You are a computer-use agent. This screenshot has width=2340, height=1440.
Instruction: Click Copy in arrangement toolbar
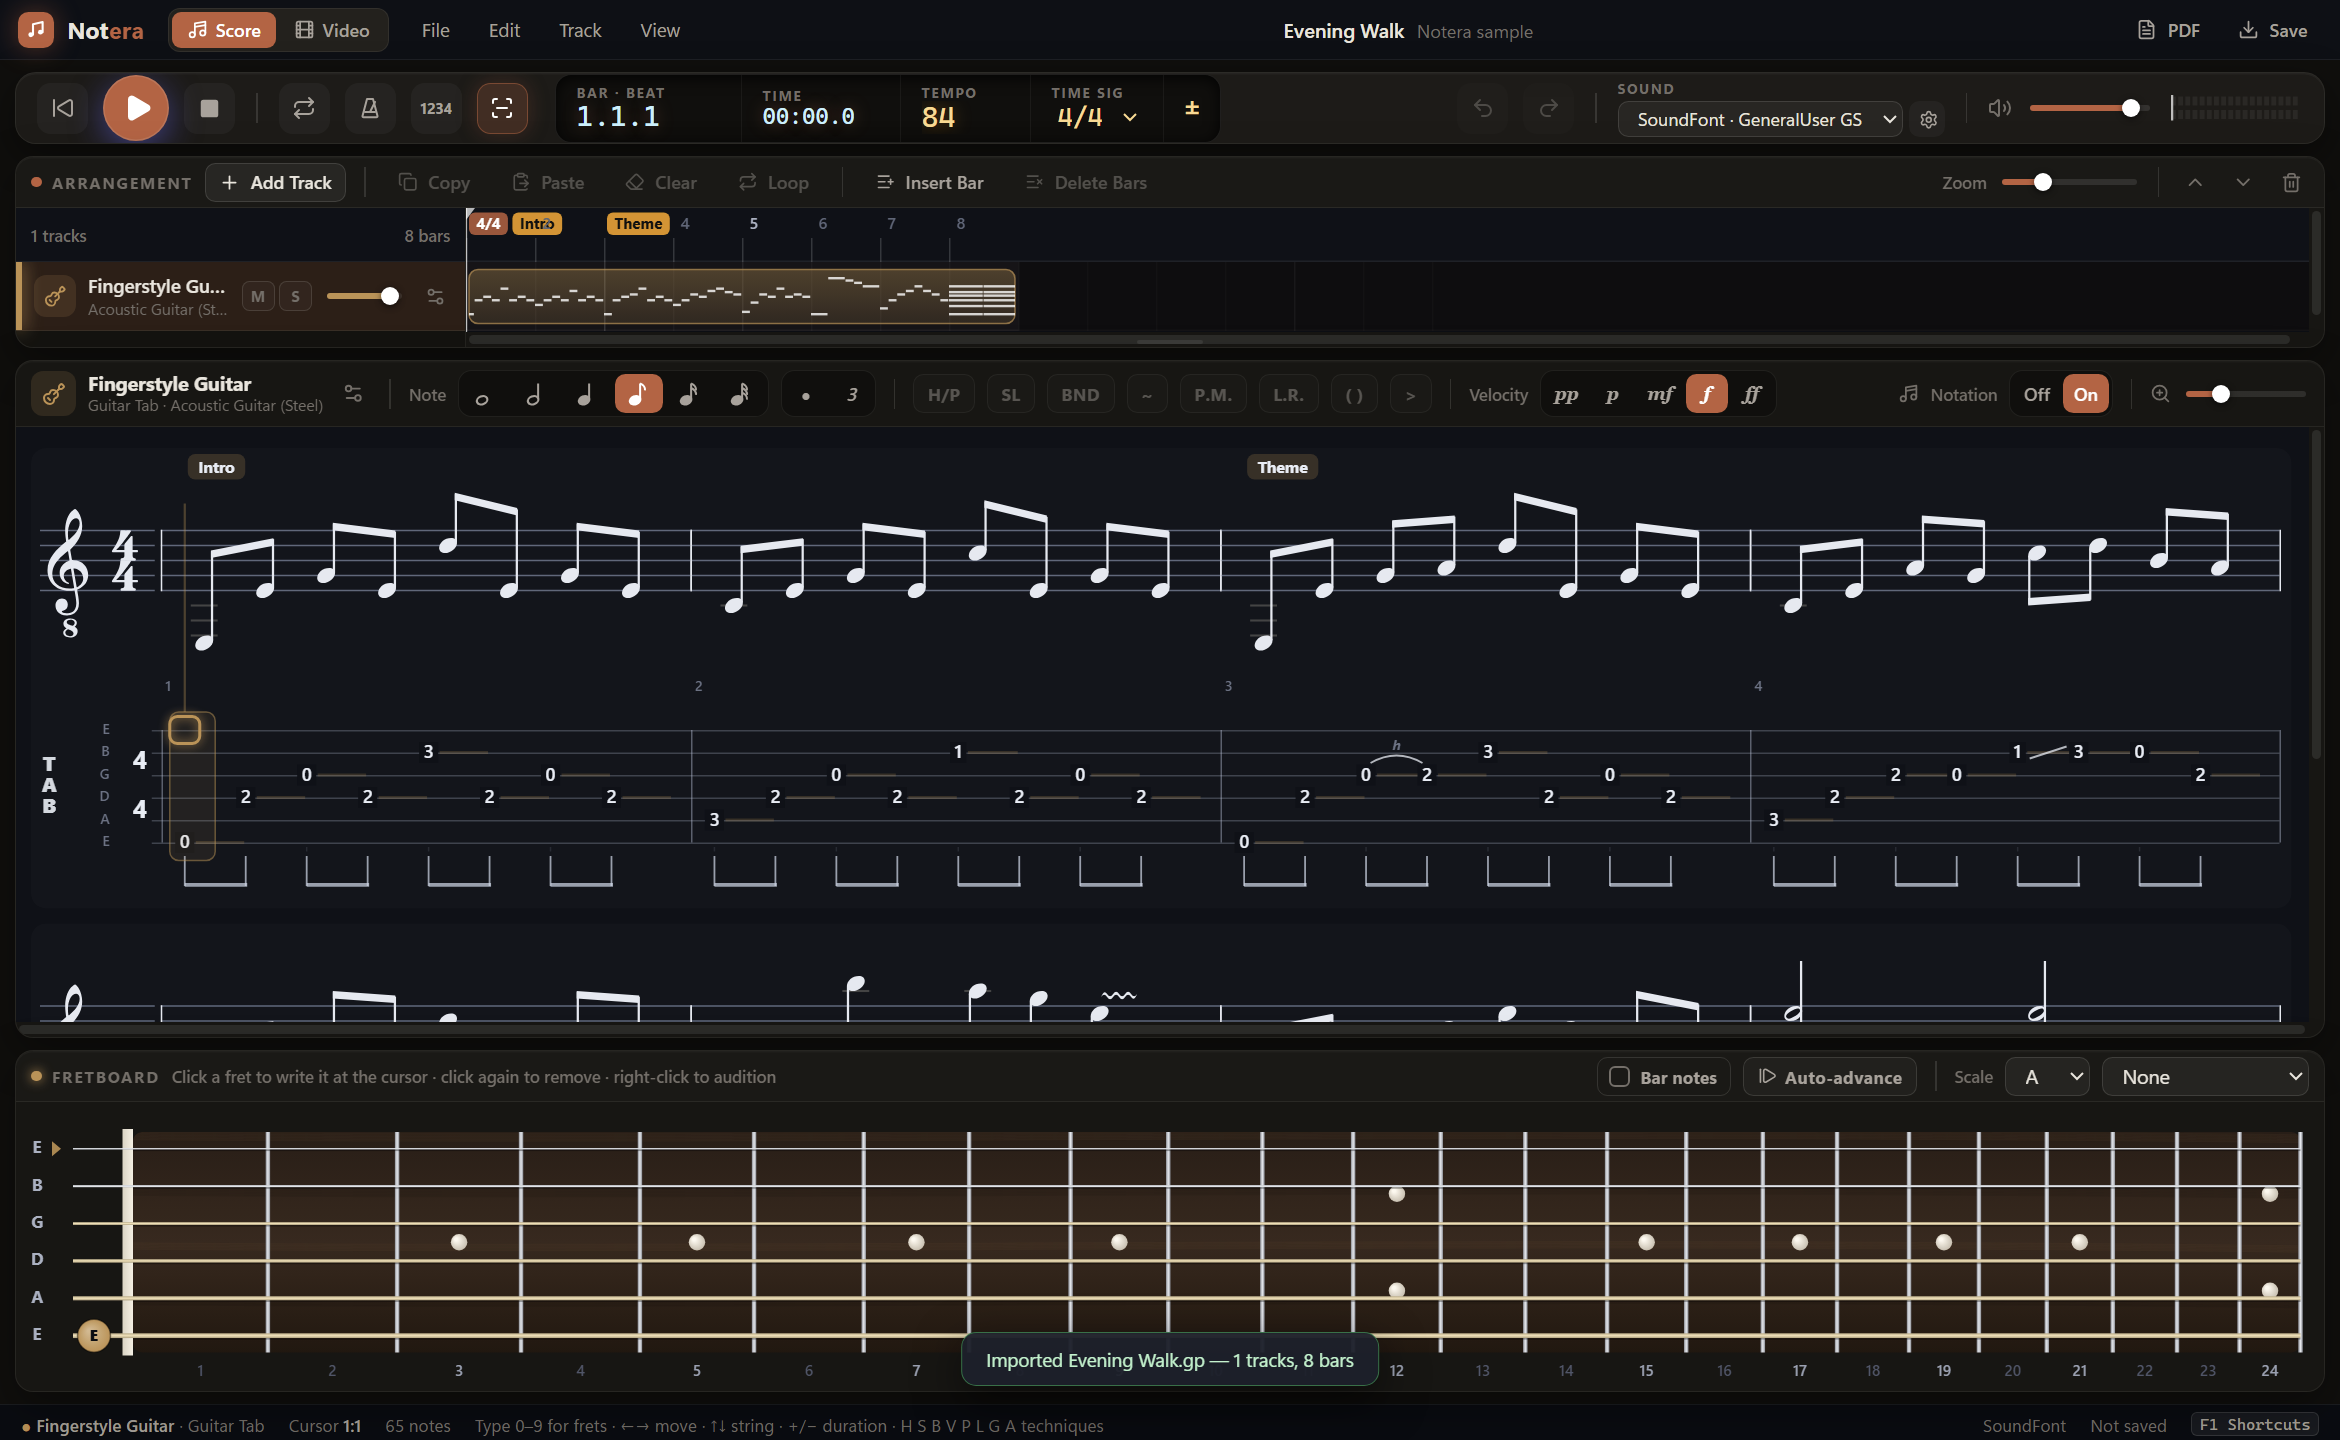click(434, 182)
